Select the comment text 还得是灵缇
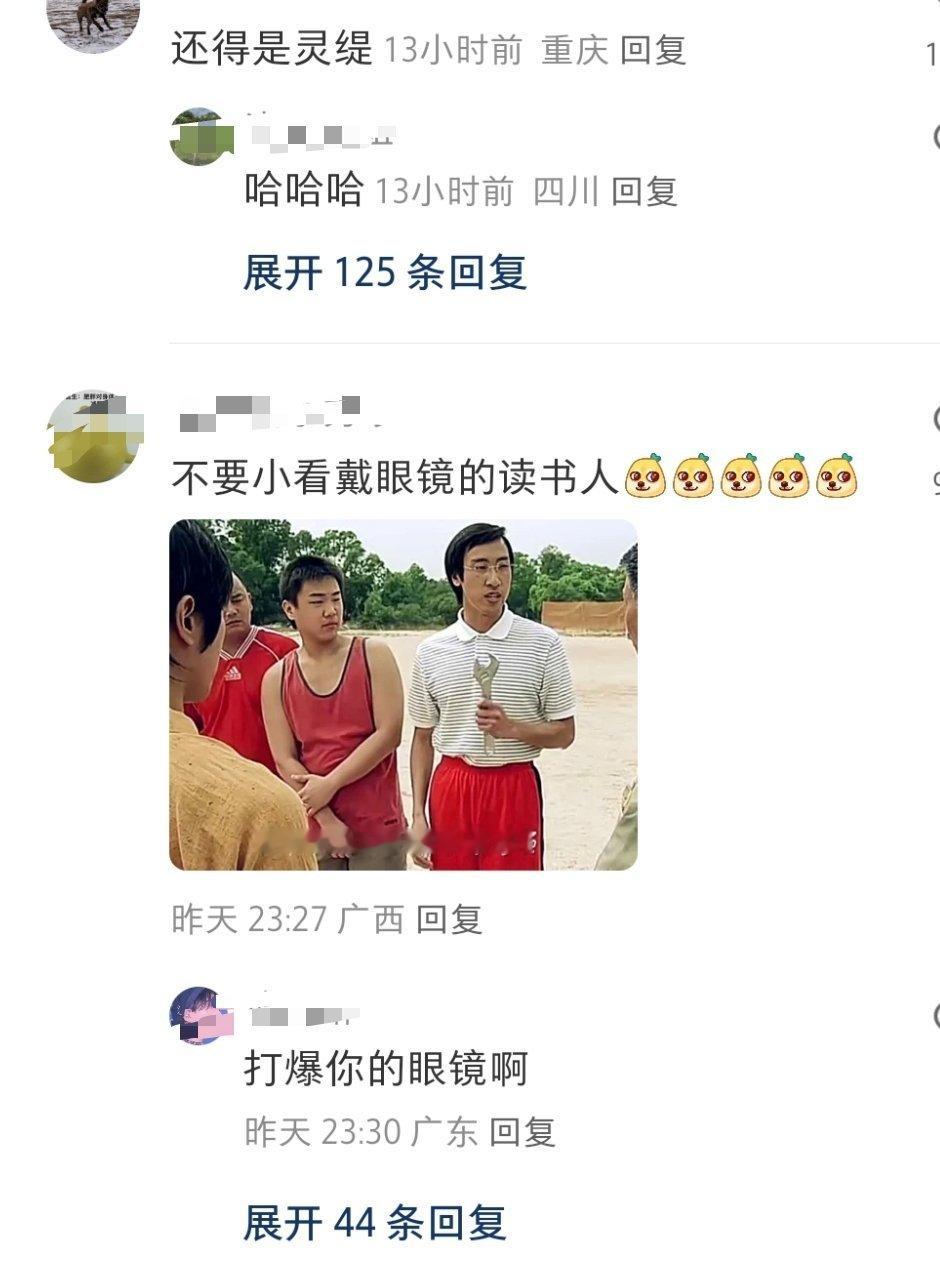Image resolution: width=940 pixels, height=1271 pixels. pos(271,48)
